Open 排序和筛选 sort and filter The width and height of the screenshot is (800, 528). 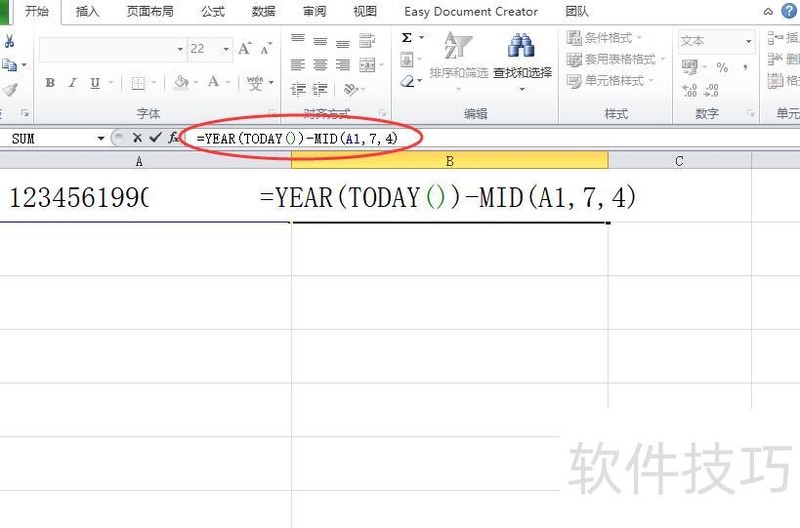(x=459, y=61)
